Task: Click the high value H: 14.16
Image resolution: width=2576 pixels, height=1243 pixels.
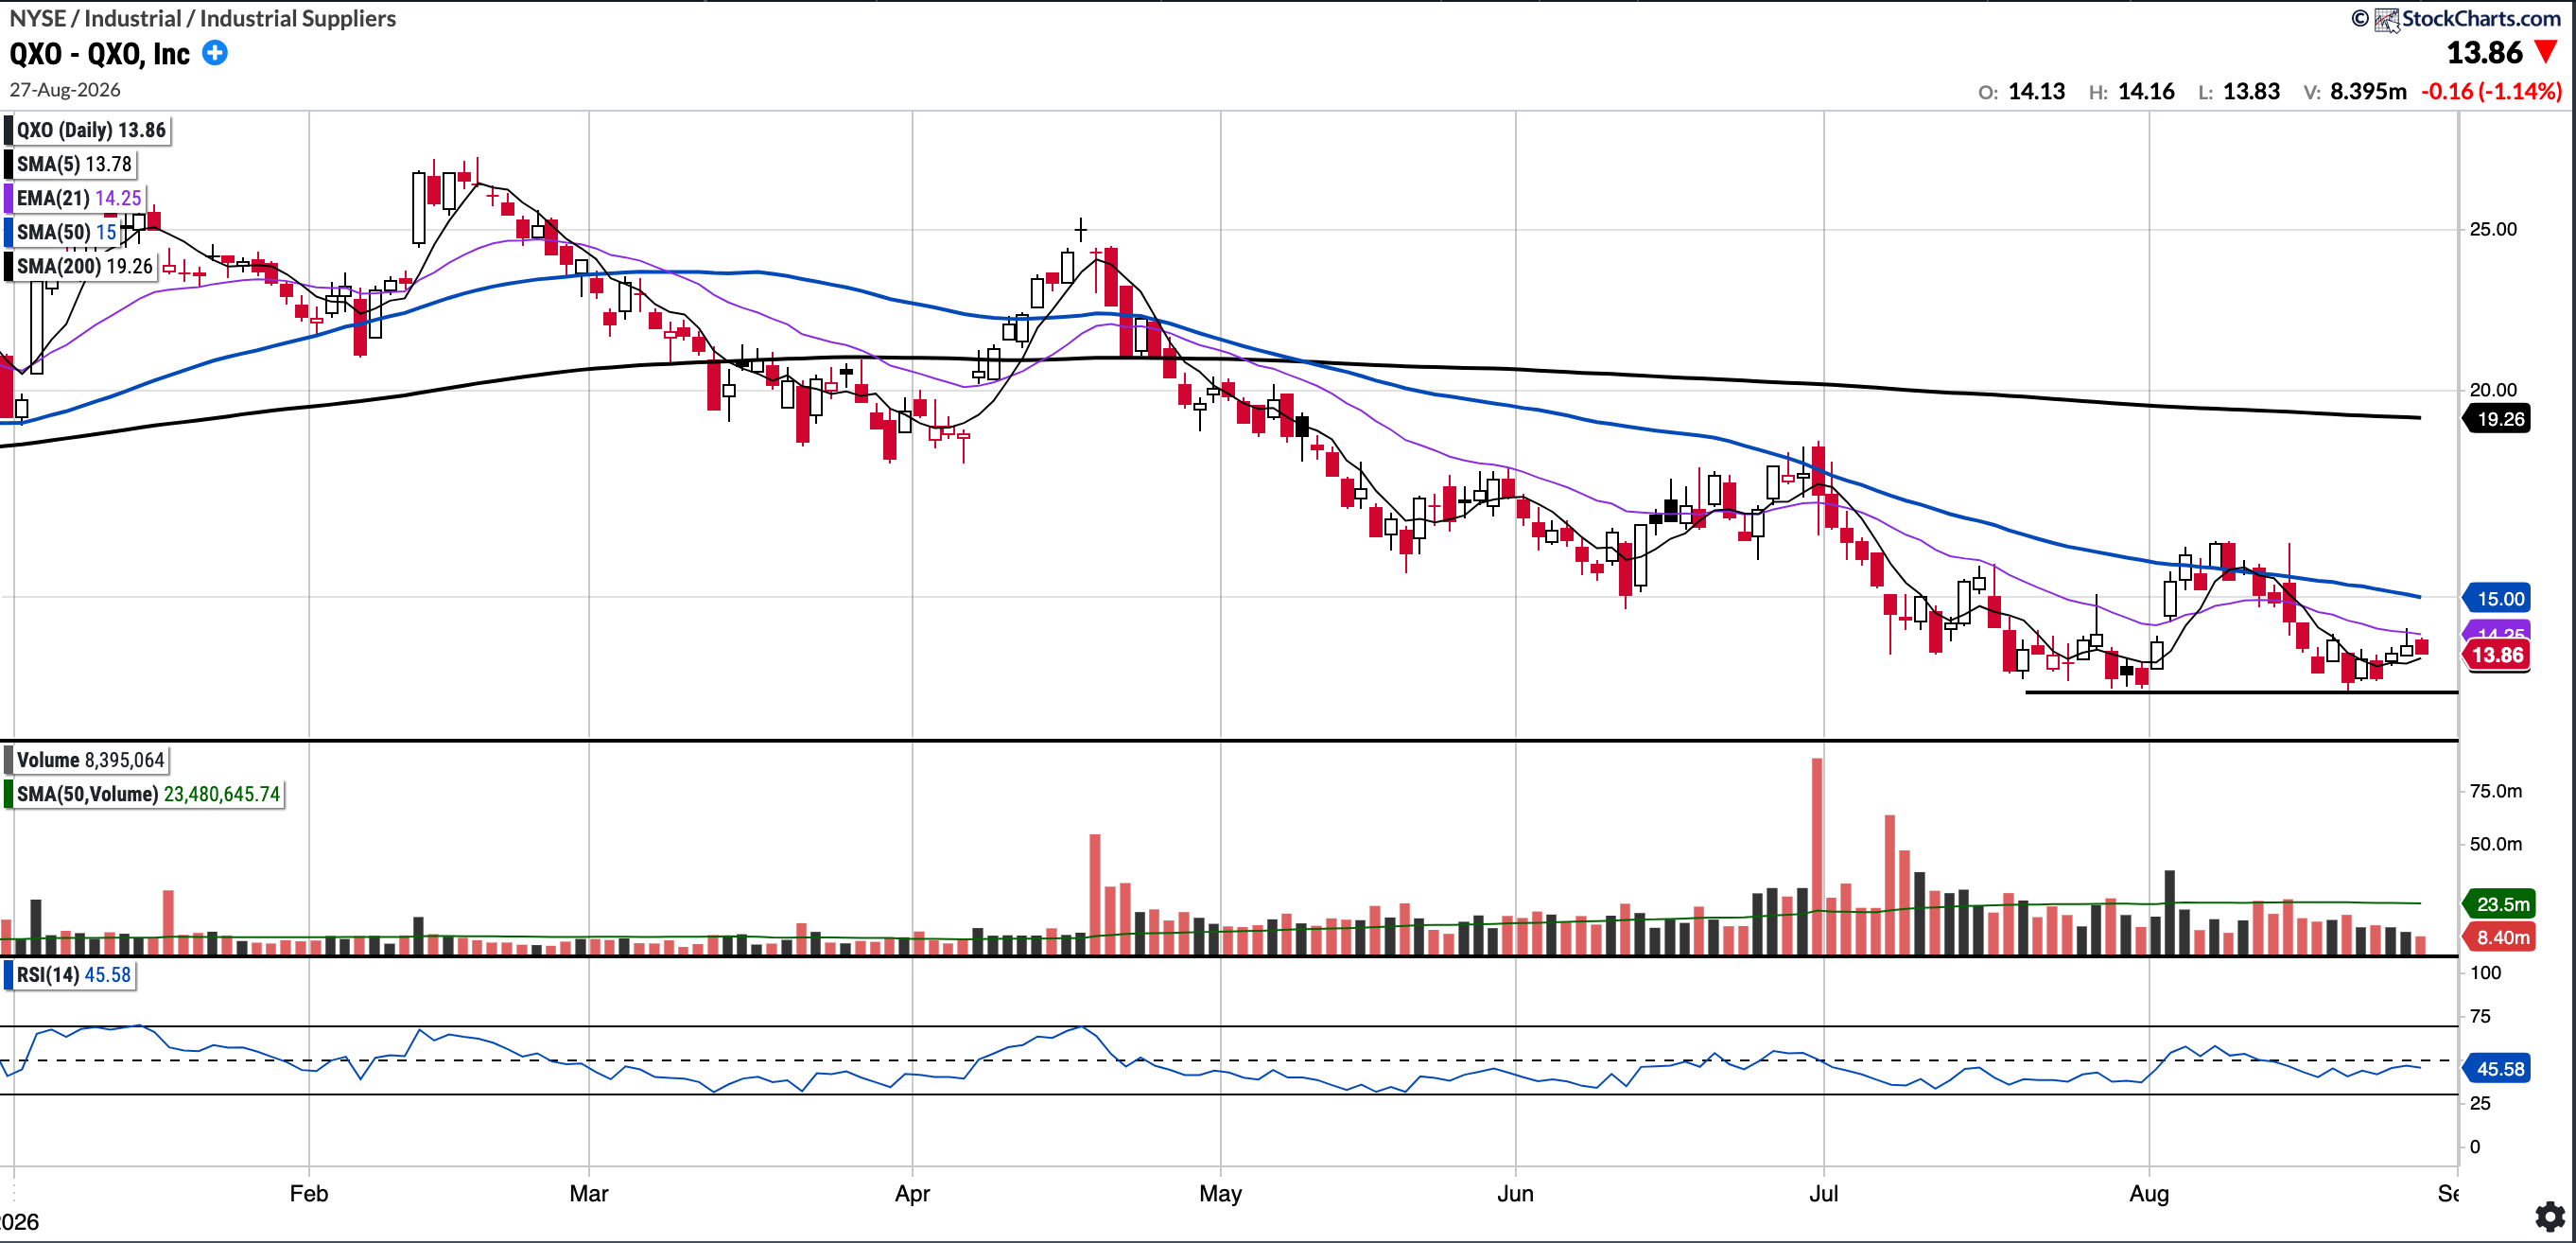Action: click(x=2131, y=92)
